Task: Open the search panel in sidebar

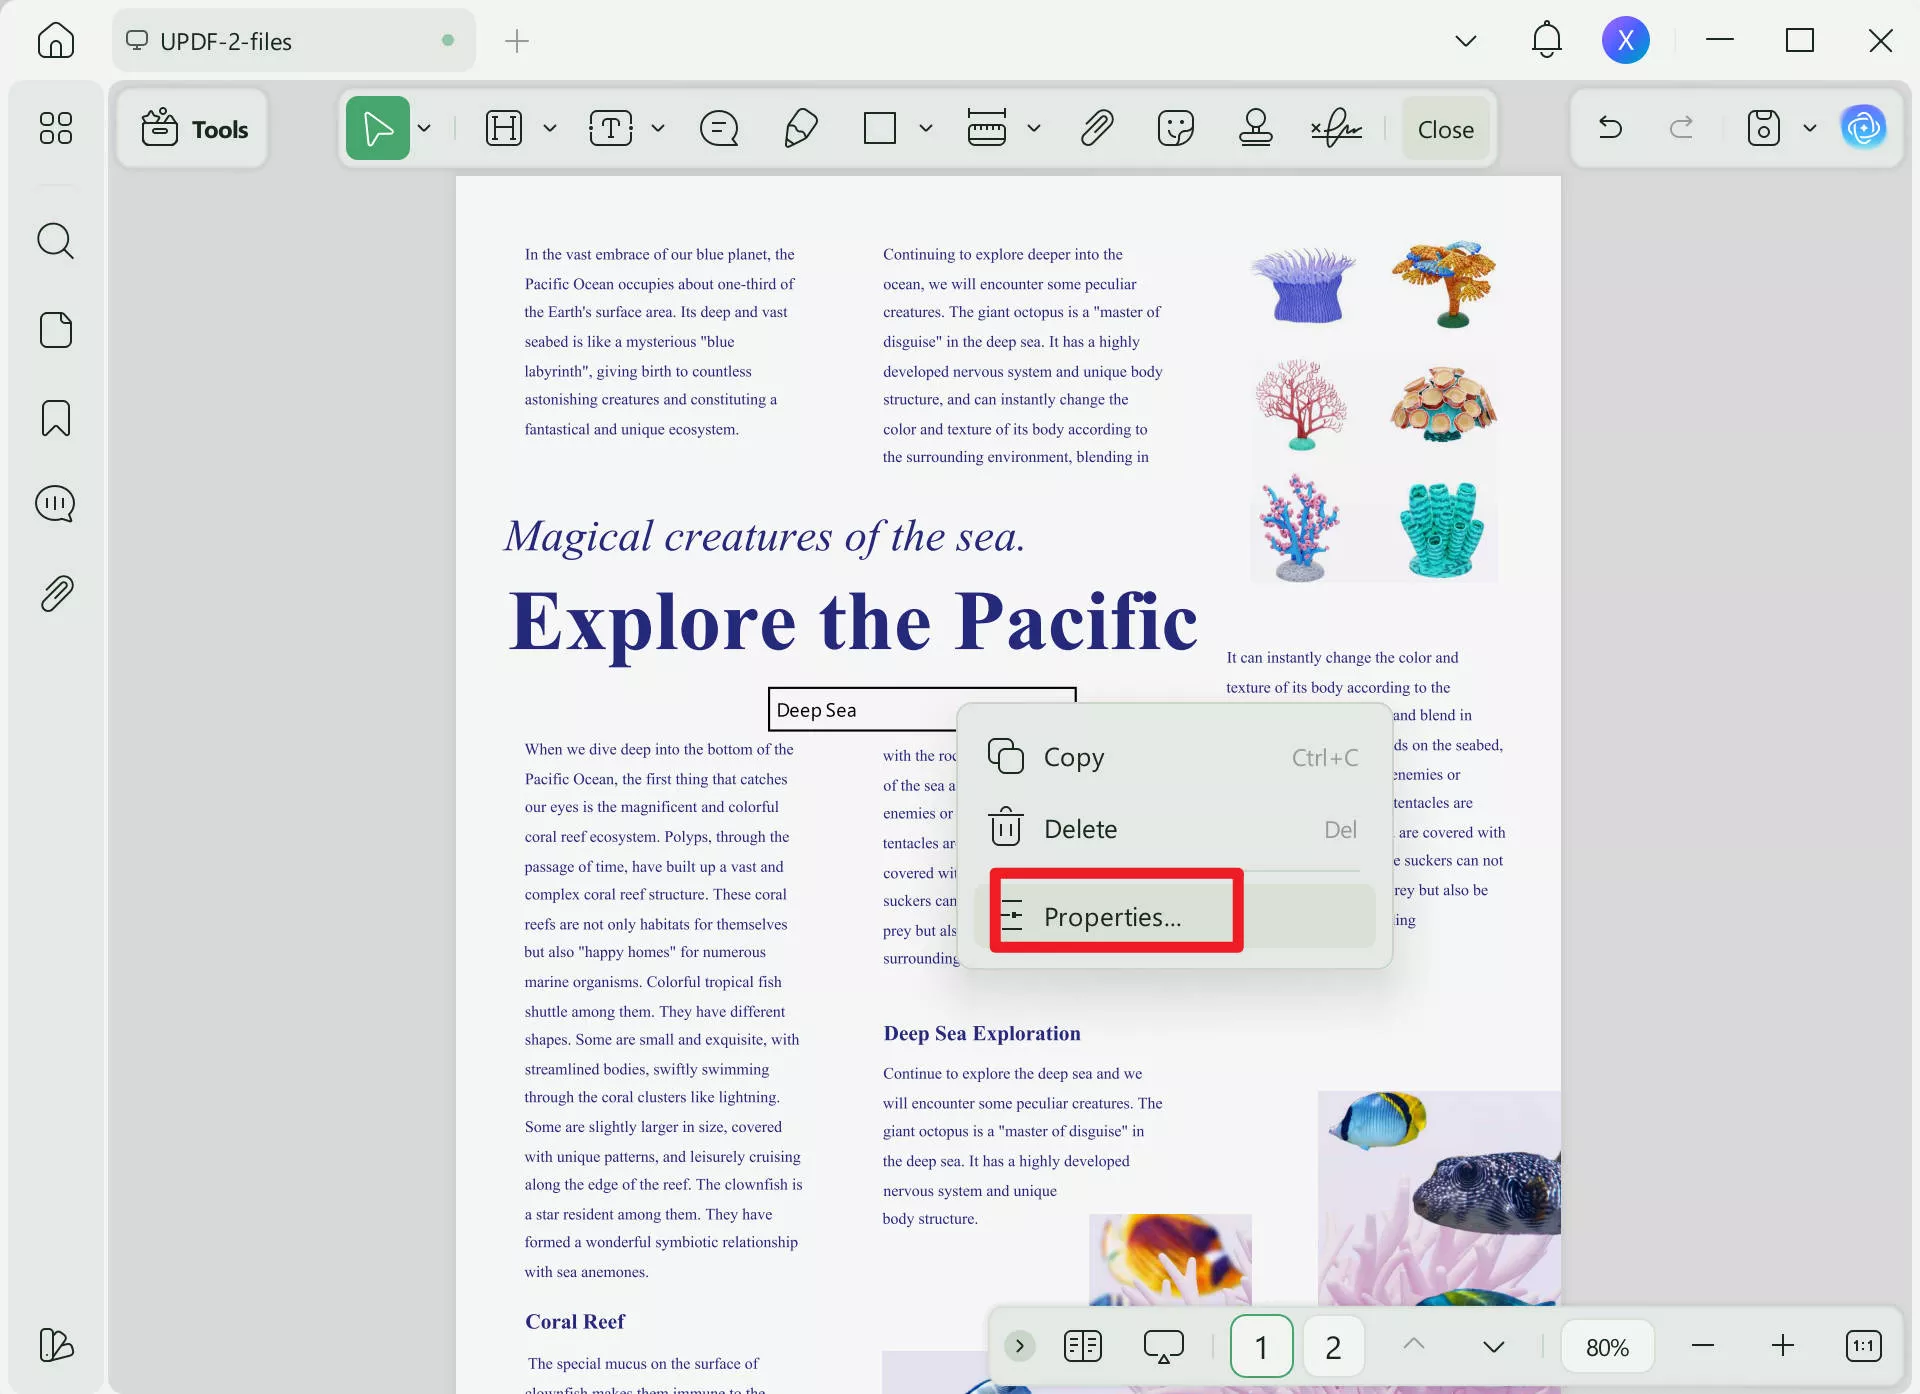Action: tap(55, 241)
